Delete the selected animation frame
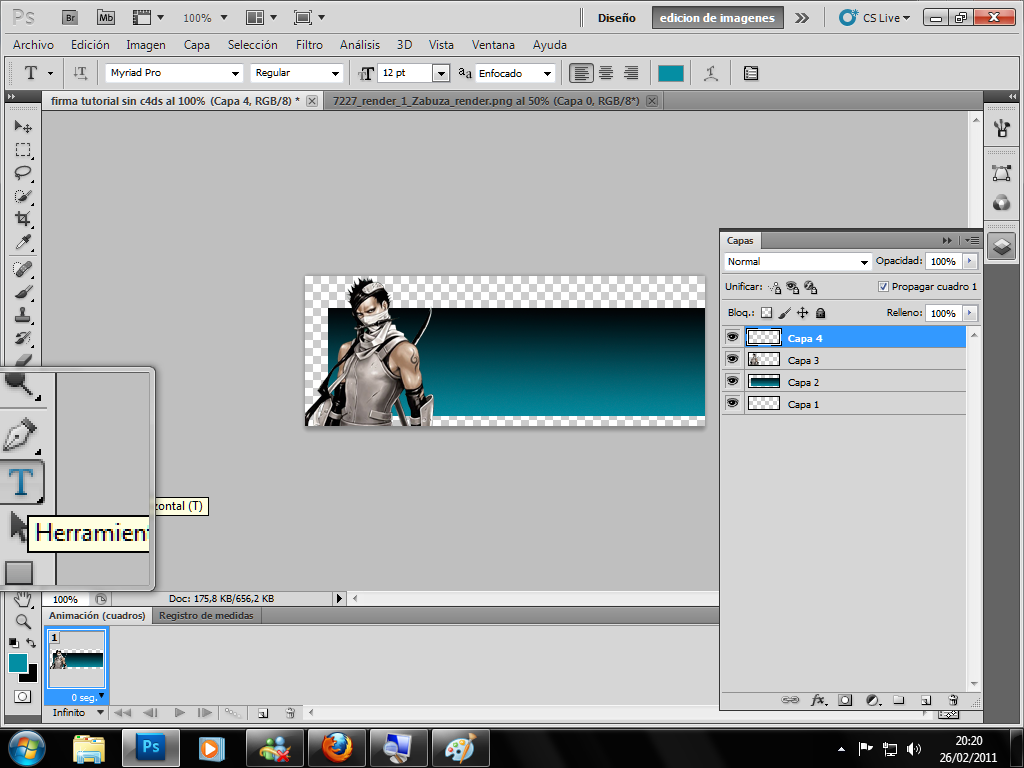The width and height of the screenshot is (1024, 768). [291, 713]
